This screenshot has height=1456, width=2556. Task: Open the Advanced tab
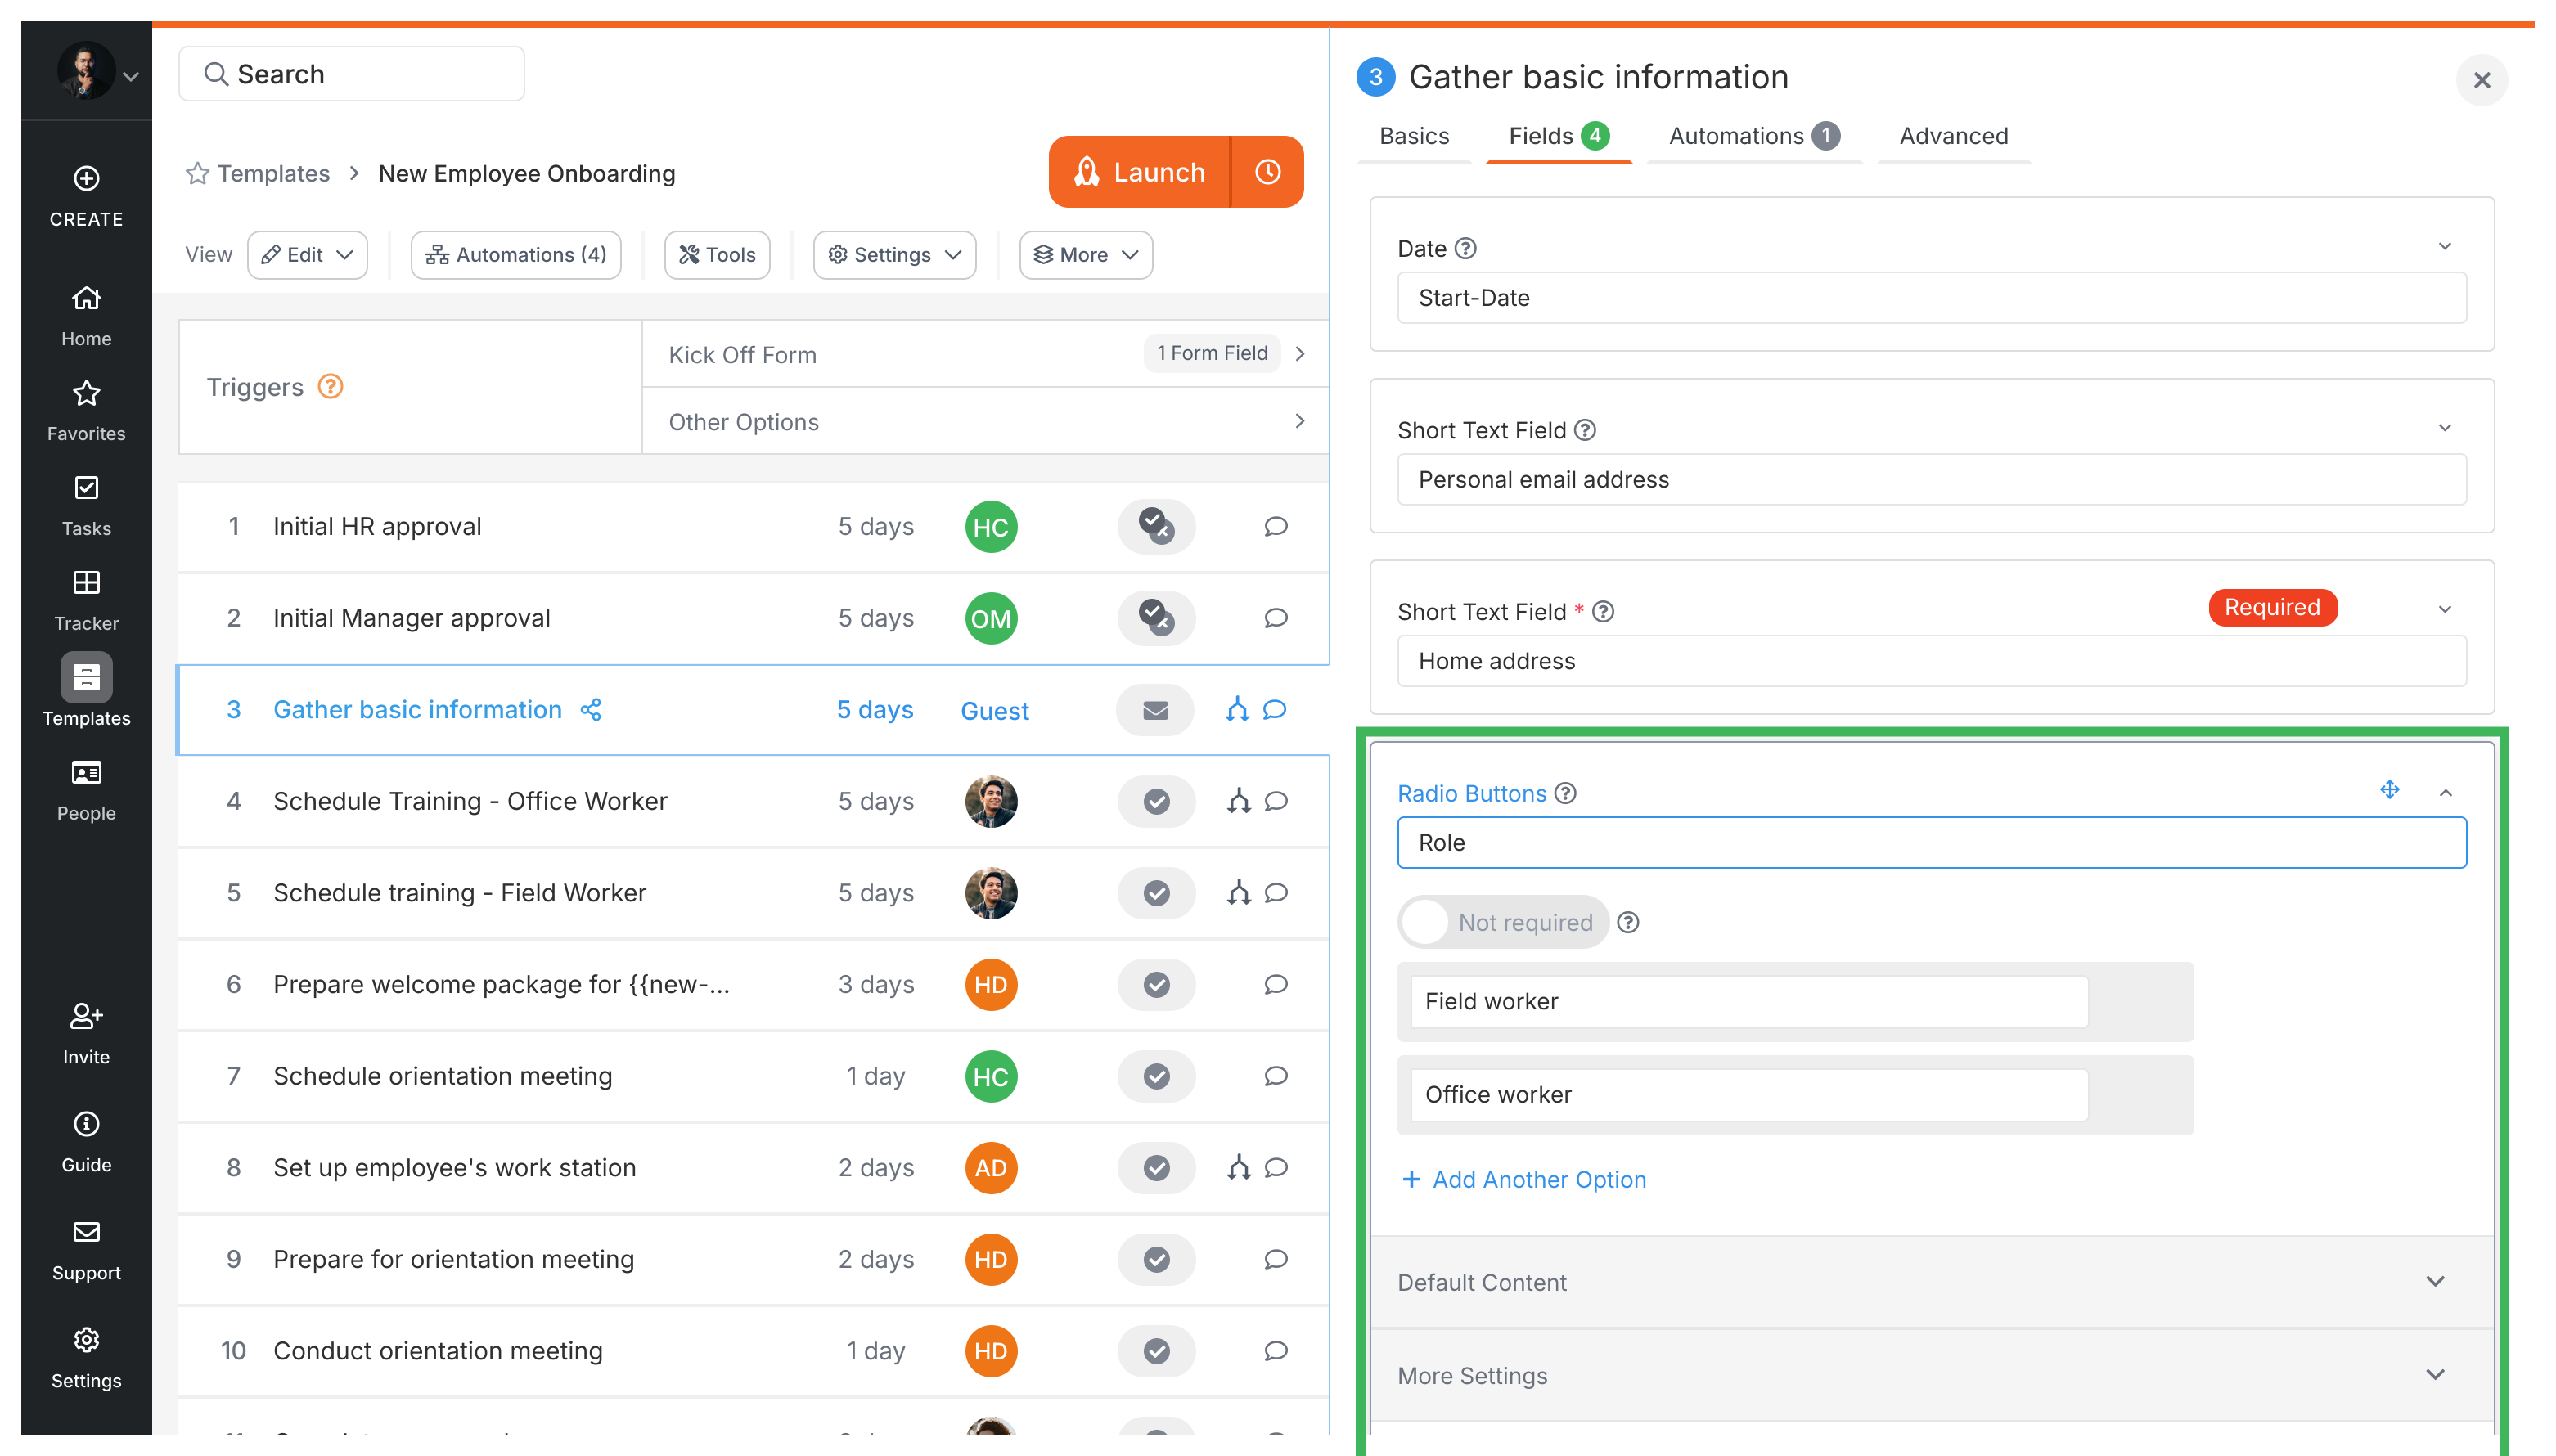click(1953, 136)
